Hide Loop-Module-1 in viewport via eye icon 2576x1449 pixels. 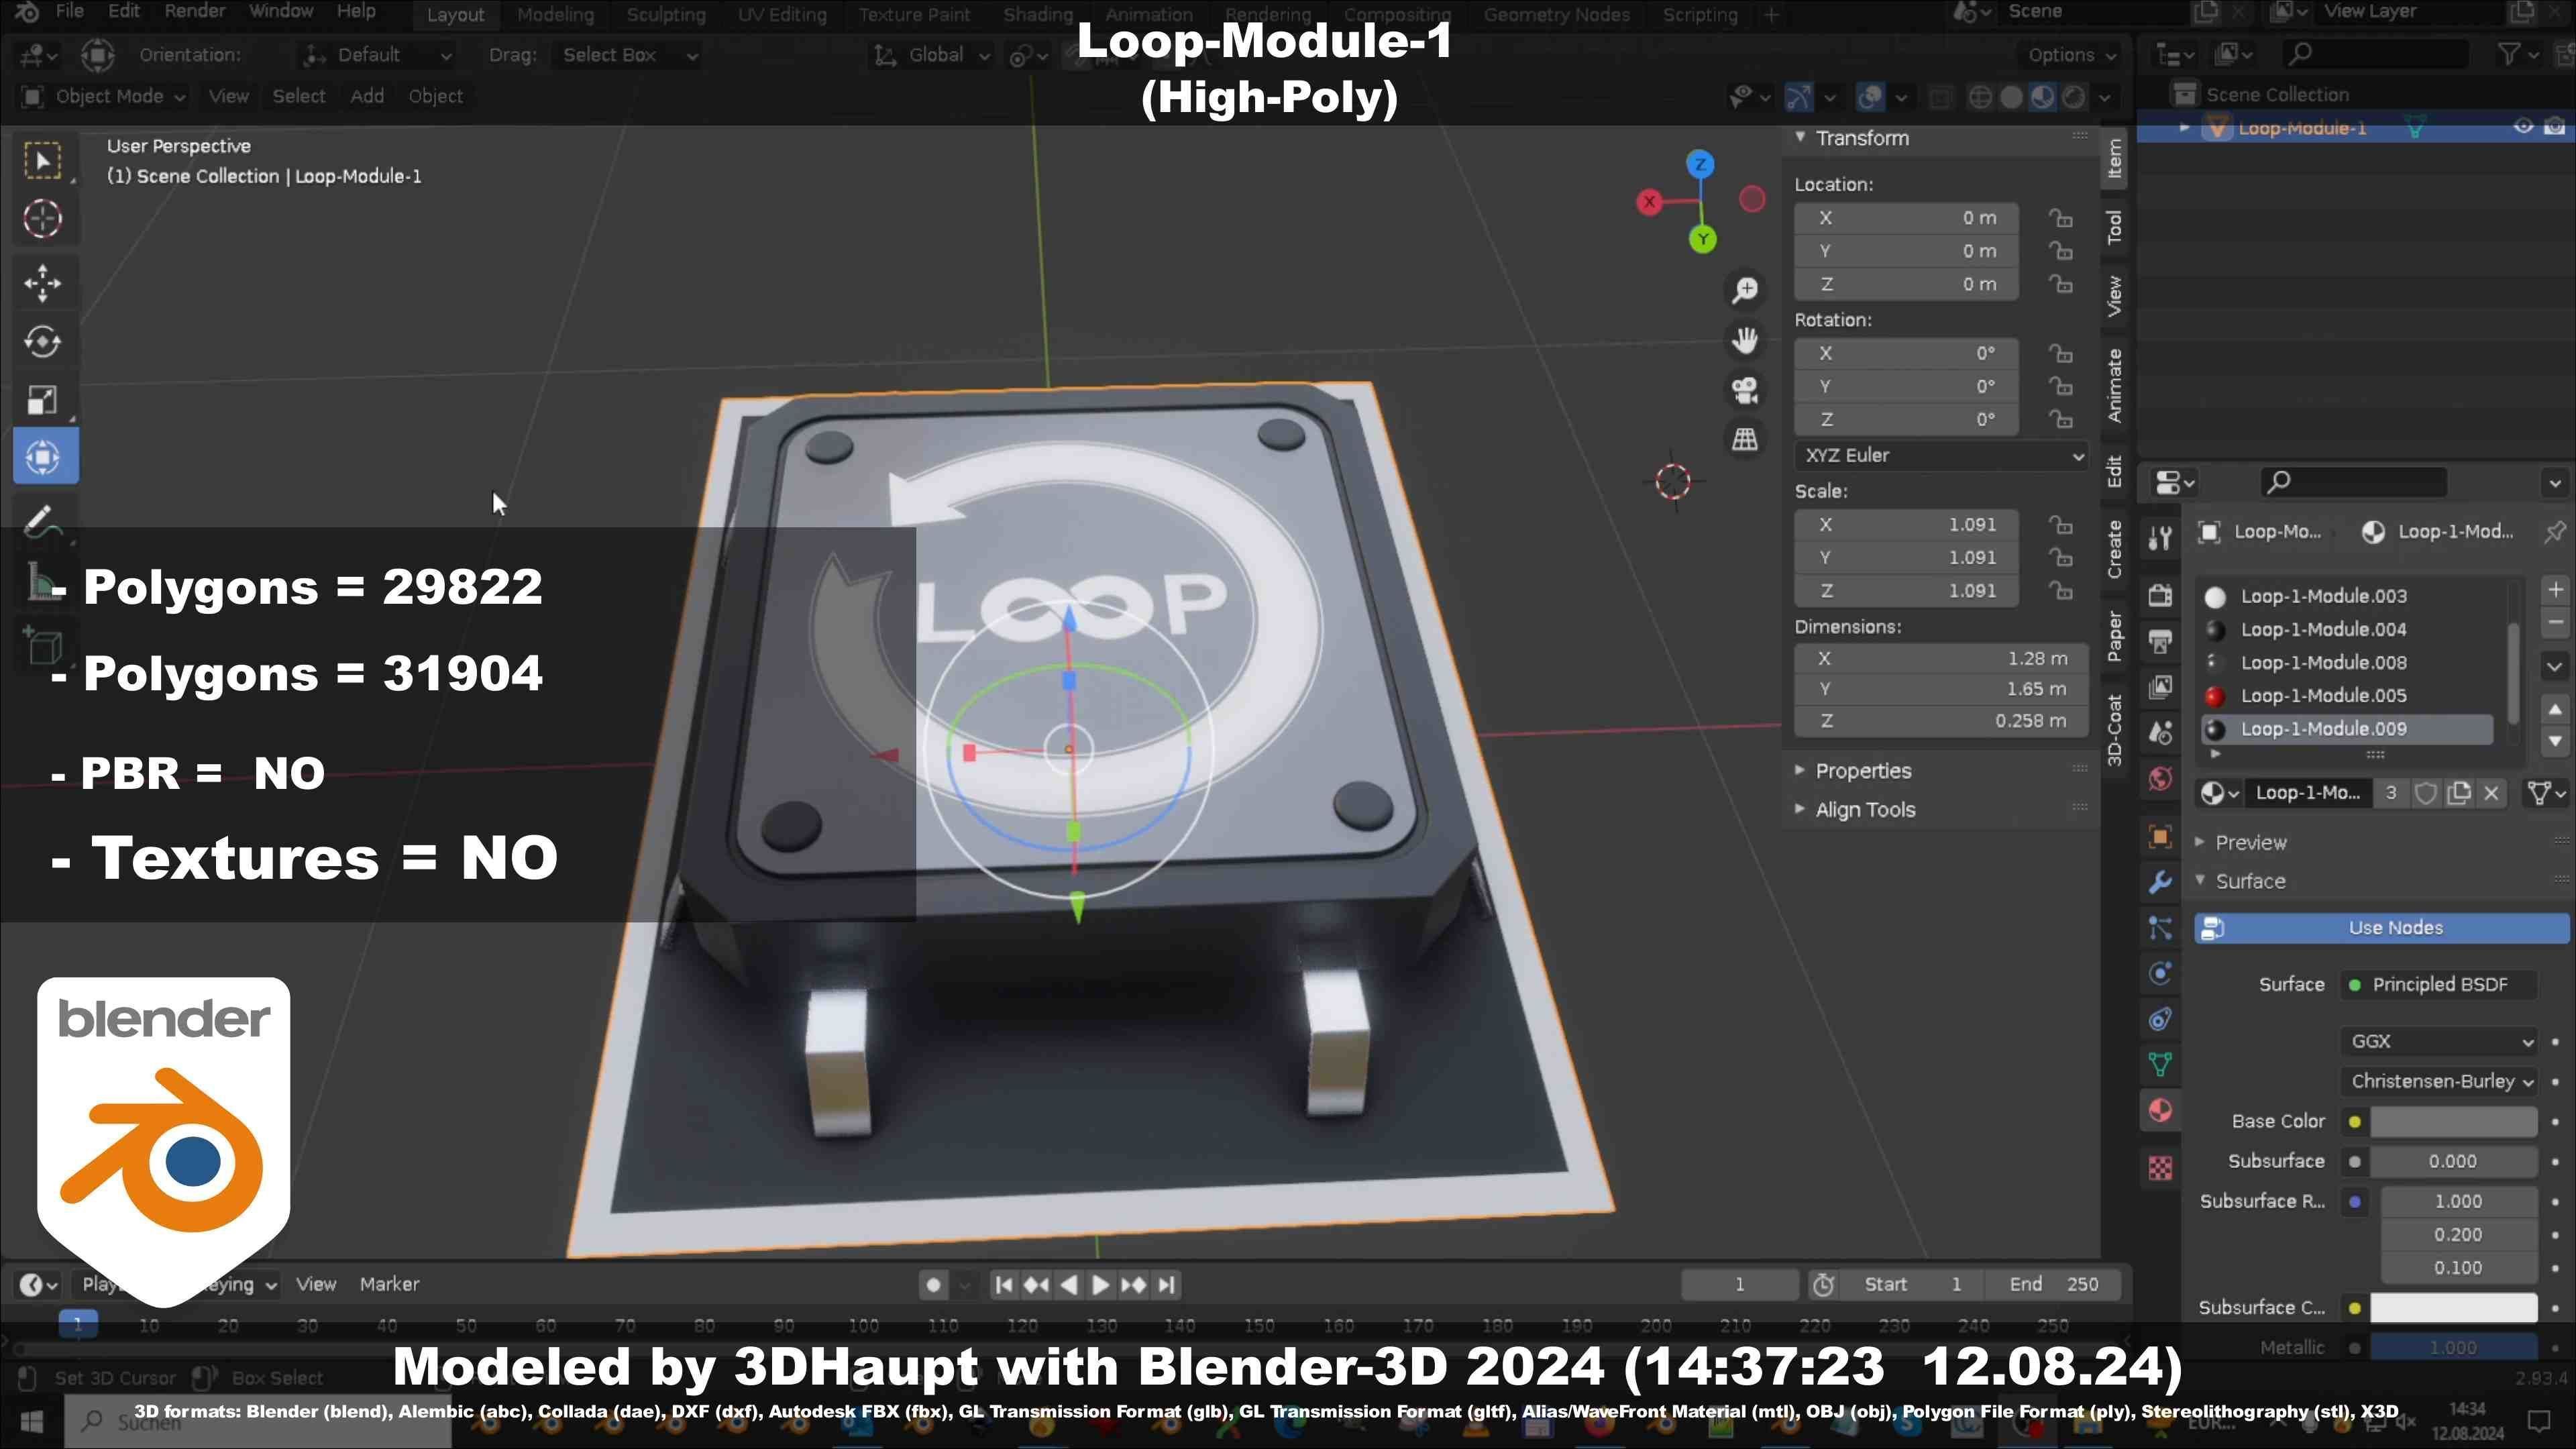2523,127
